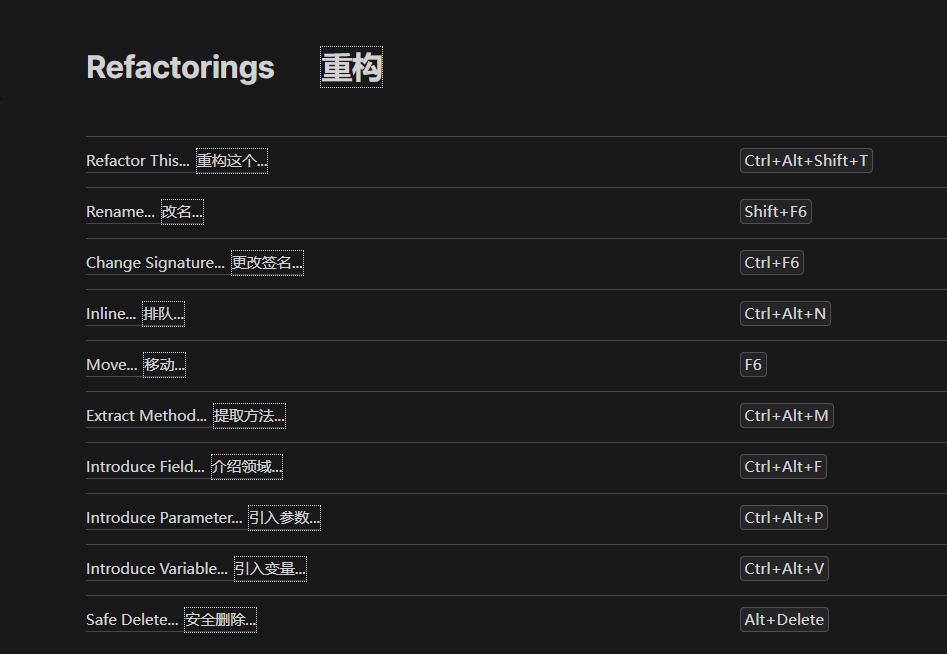The width and height of the screenshot is (947, 654).
Task: Open the Safe Delete... entry
Action: [x=132, y=620]
